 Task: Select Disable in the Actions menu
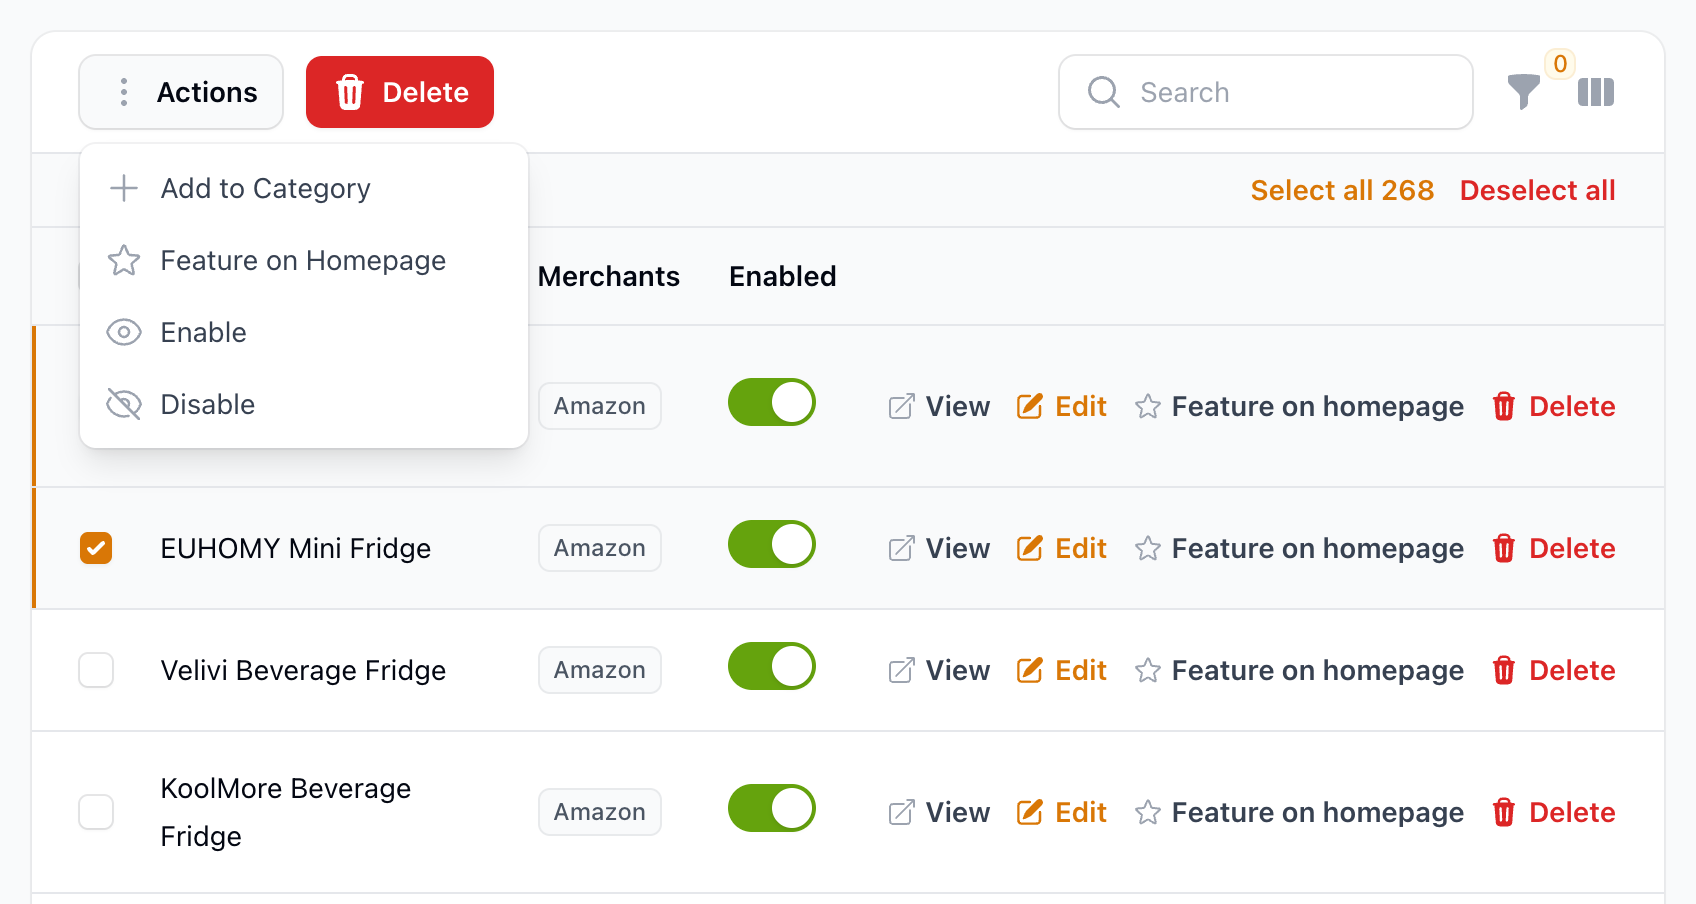click(304, 404)
